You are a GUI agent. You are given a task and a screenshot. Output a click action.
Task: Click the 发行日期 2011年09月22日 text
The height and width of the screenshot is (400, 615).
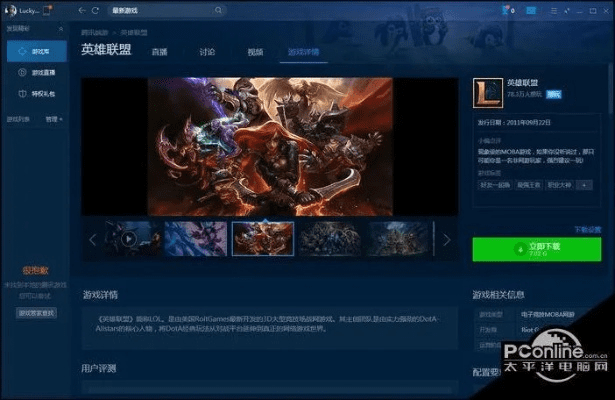coord(514,123)
